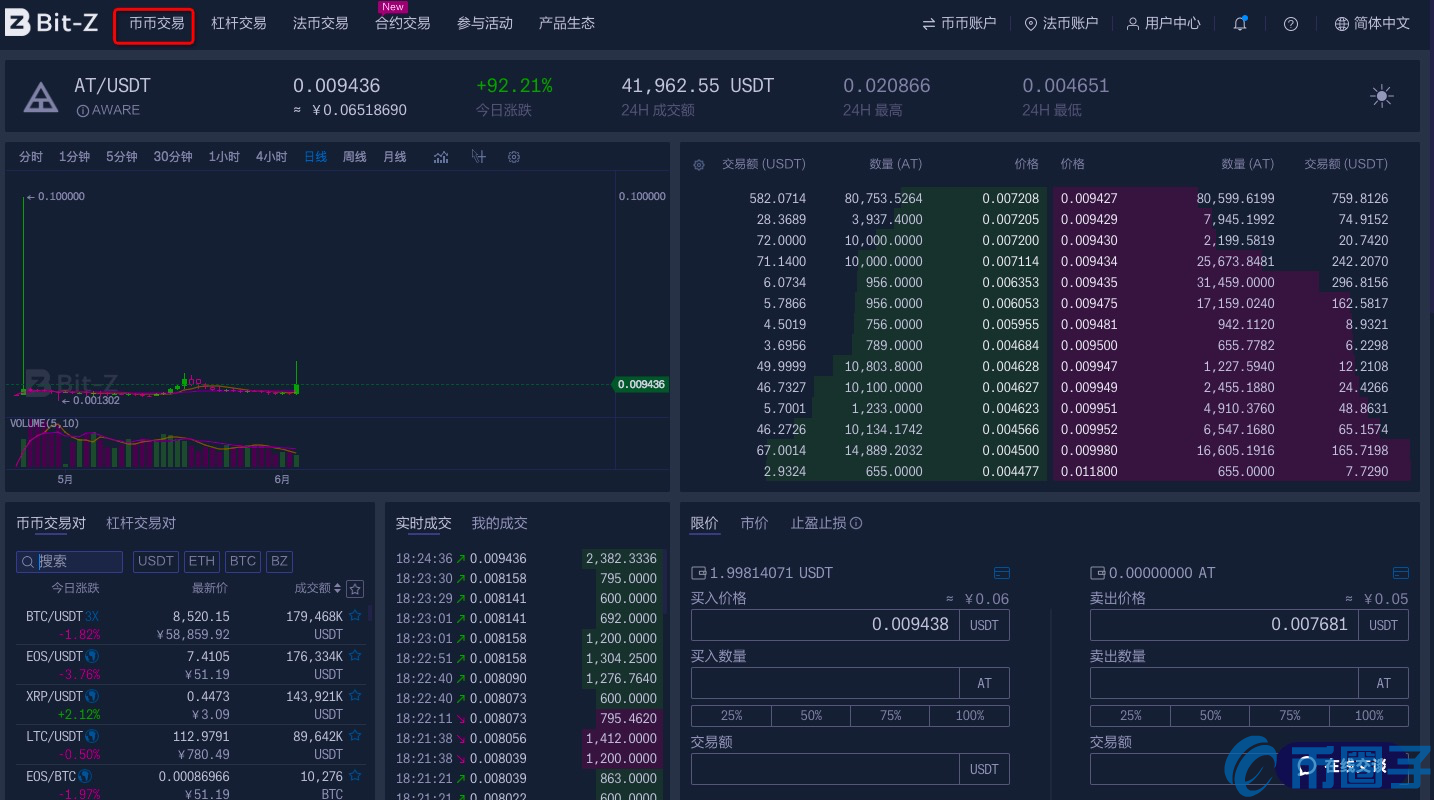The width and height of the screenshot is (1434, 800).
Task: Go to 杠杆交易 in top navigation
Action: (239, 23)
